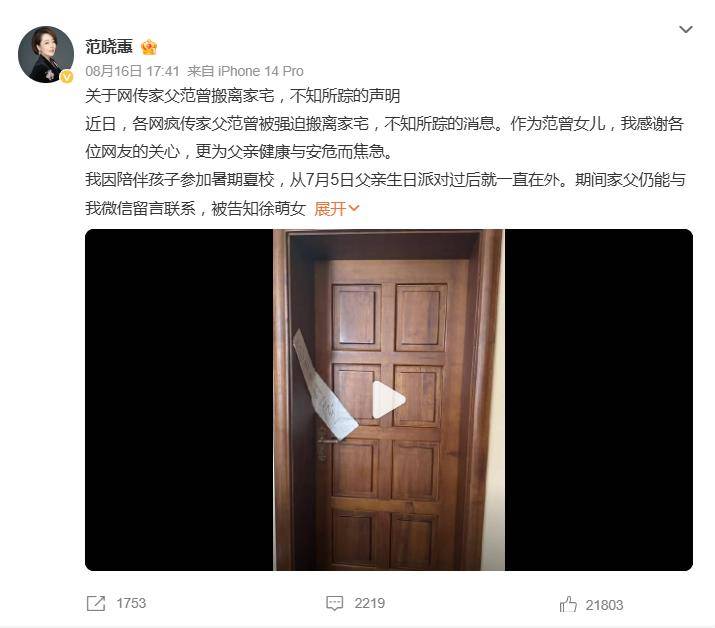Click the 来自 iPhone 14 Pro source
715x628 pixels.
point(245,71)
